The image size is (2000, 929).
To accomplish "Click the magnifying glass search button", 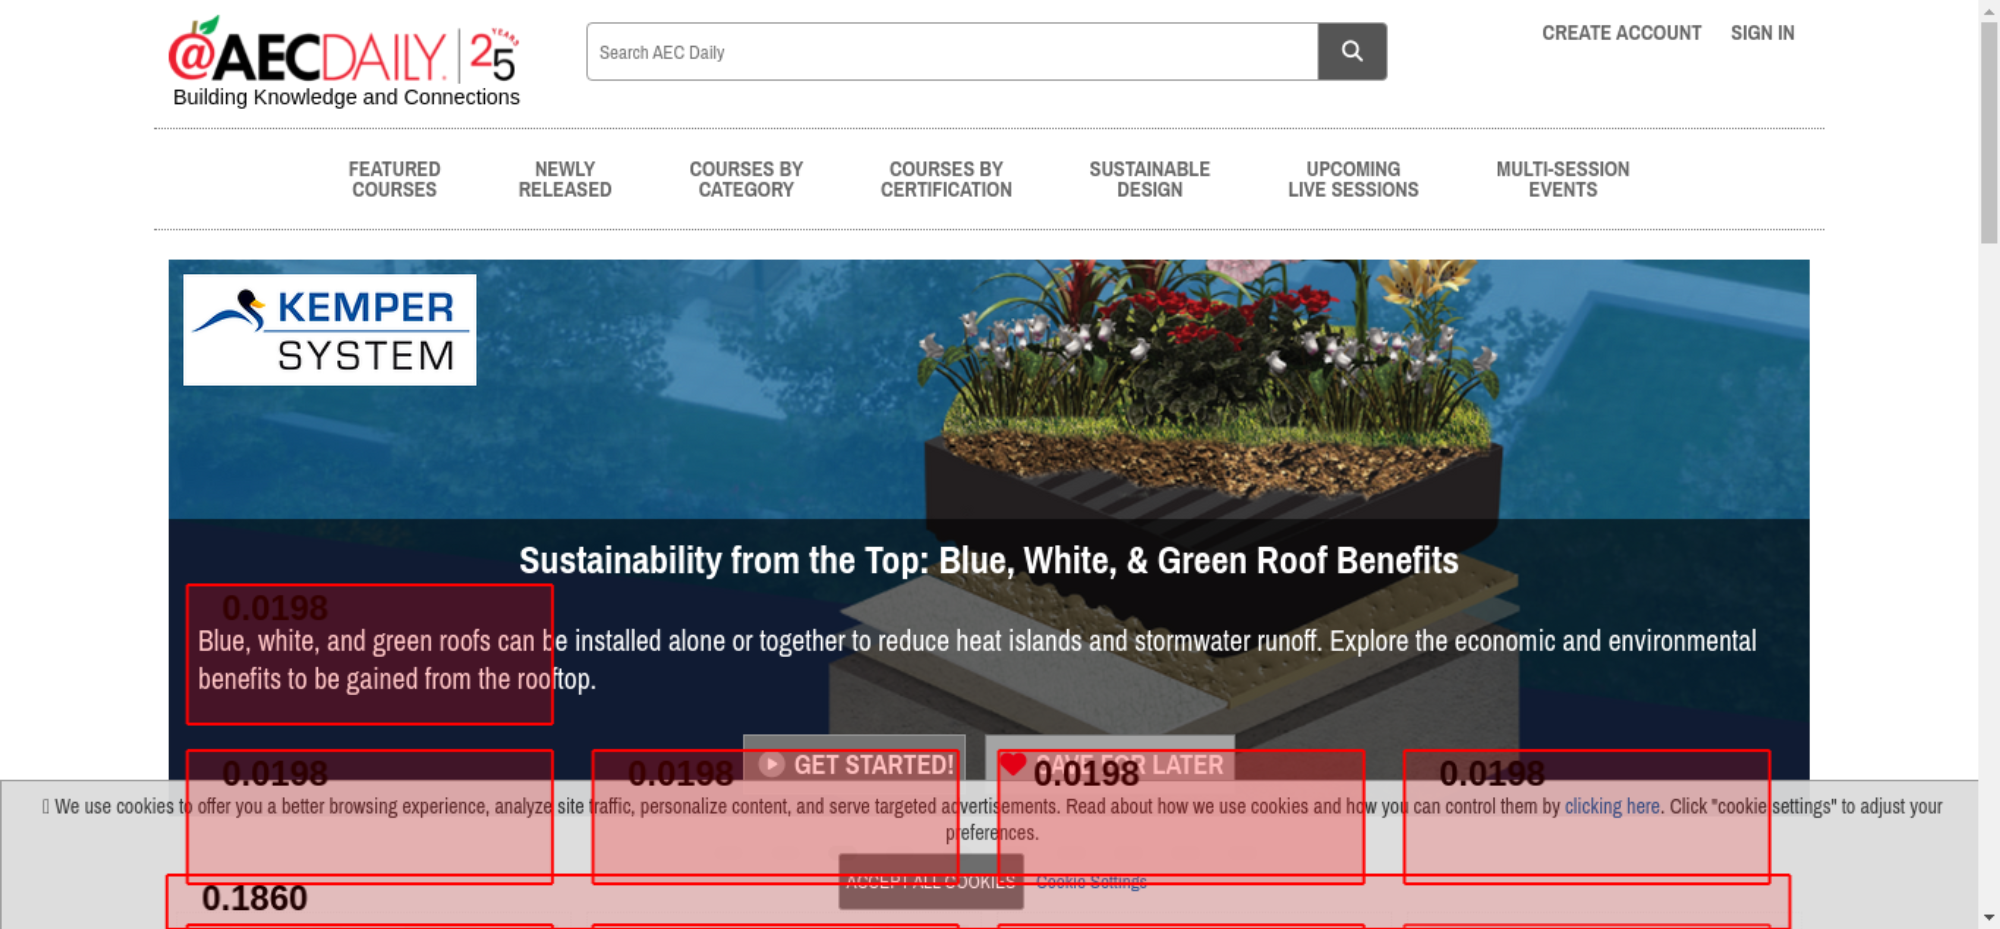I will pyautogui.click(x=1351, y=51).
